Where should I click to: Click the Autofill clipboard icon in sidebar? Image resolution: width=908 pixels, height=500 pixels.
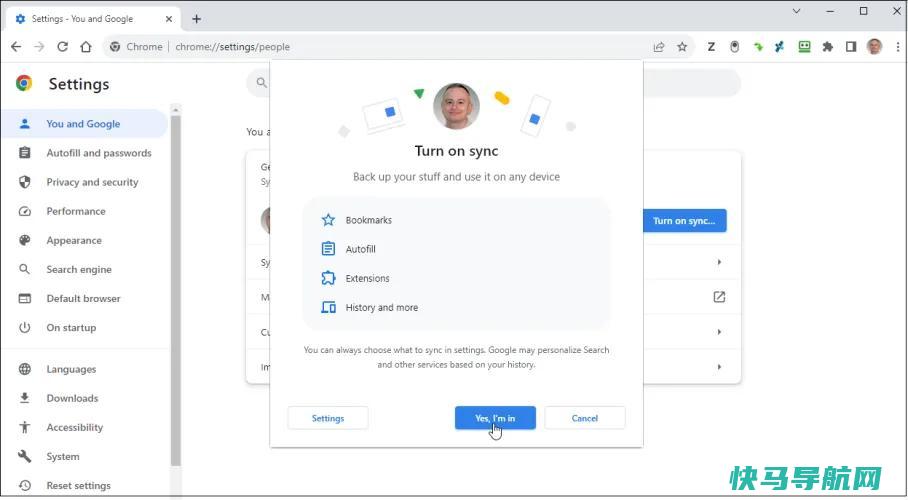coord(24,153)
